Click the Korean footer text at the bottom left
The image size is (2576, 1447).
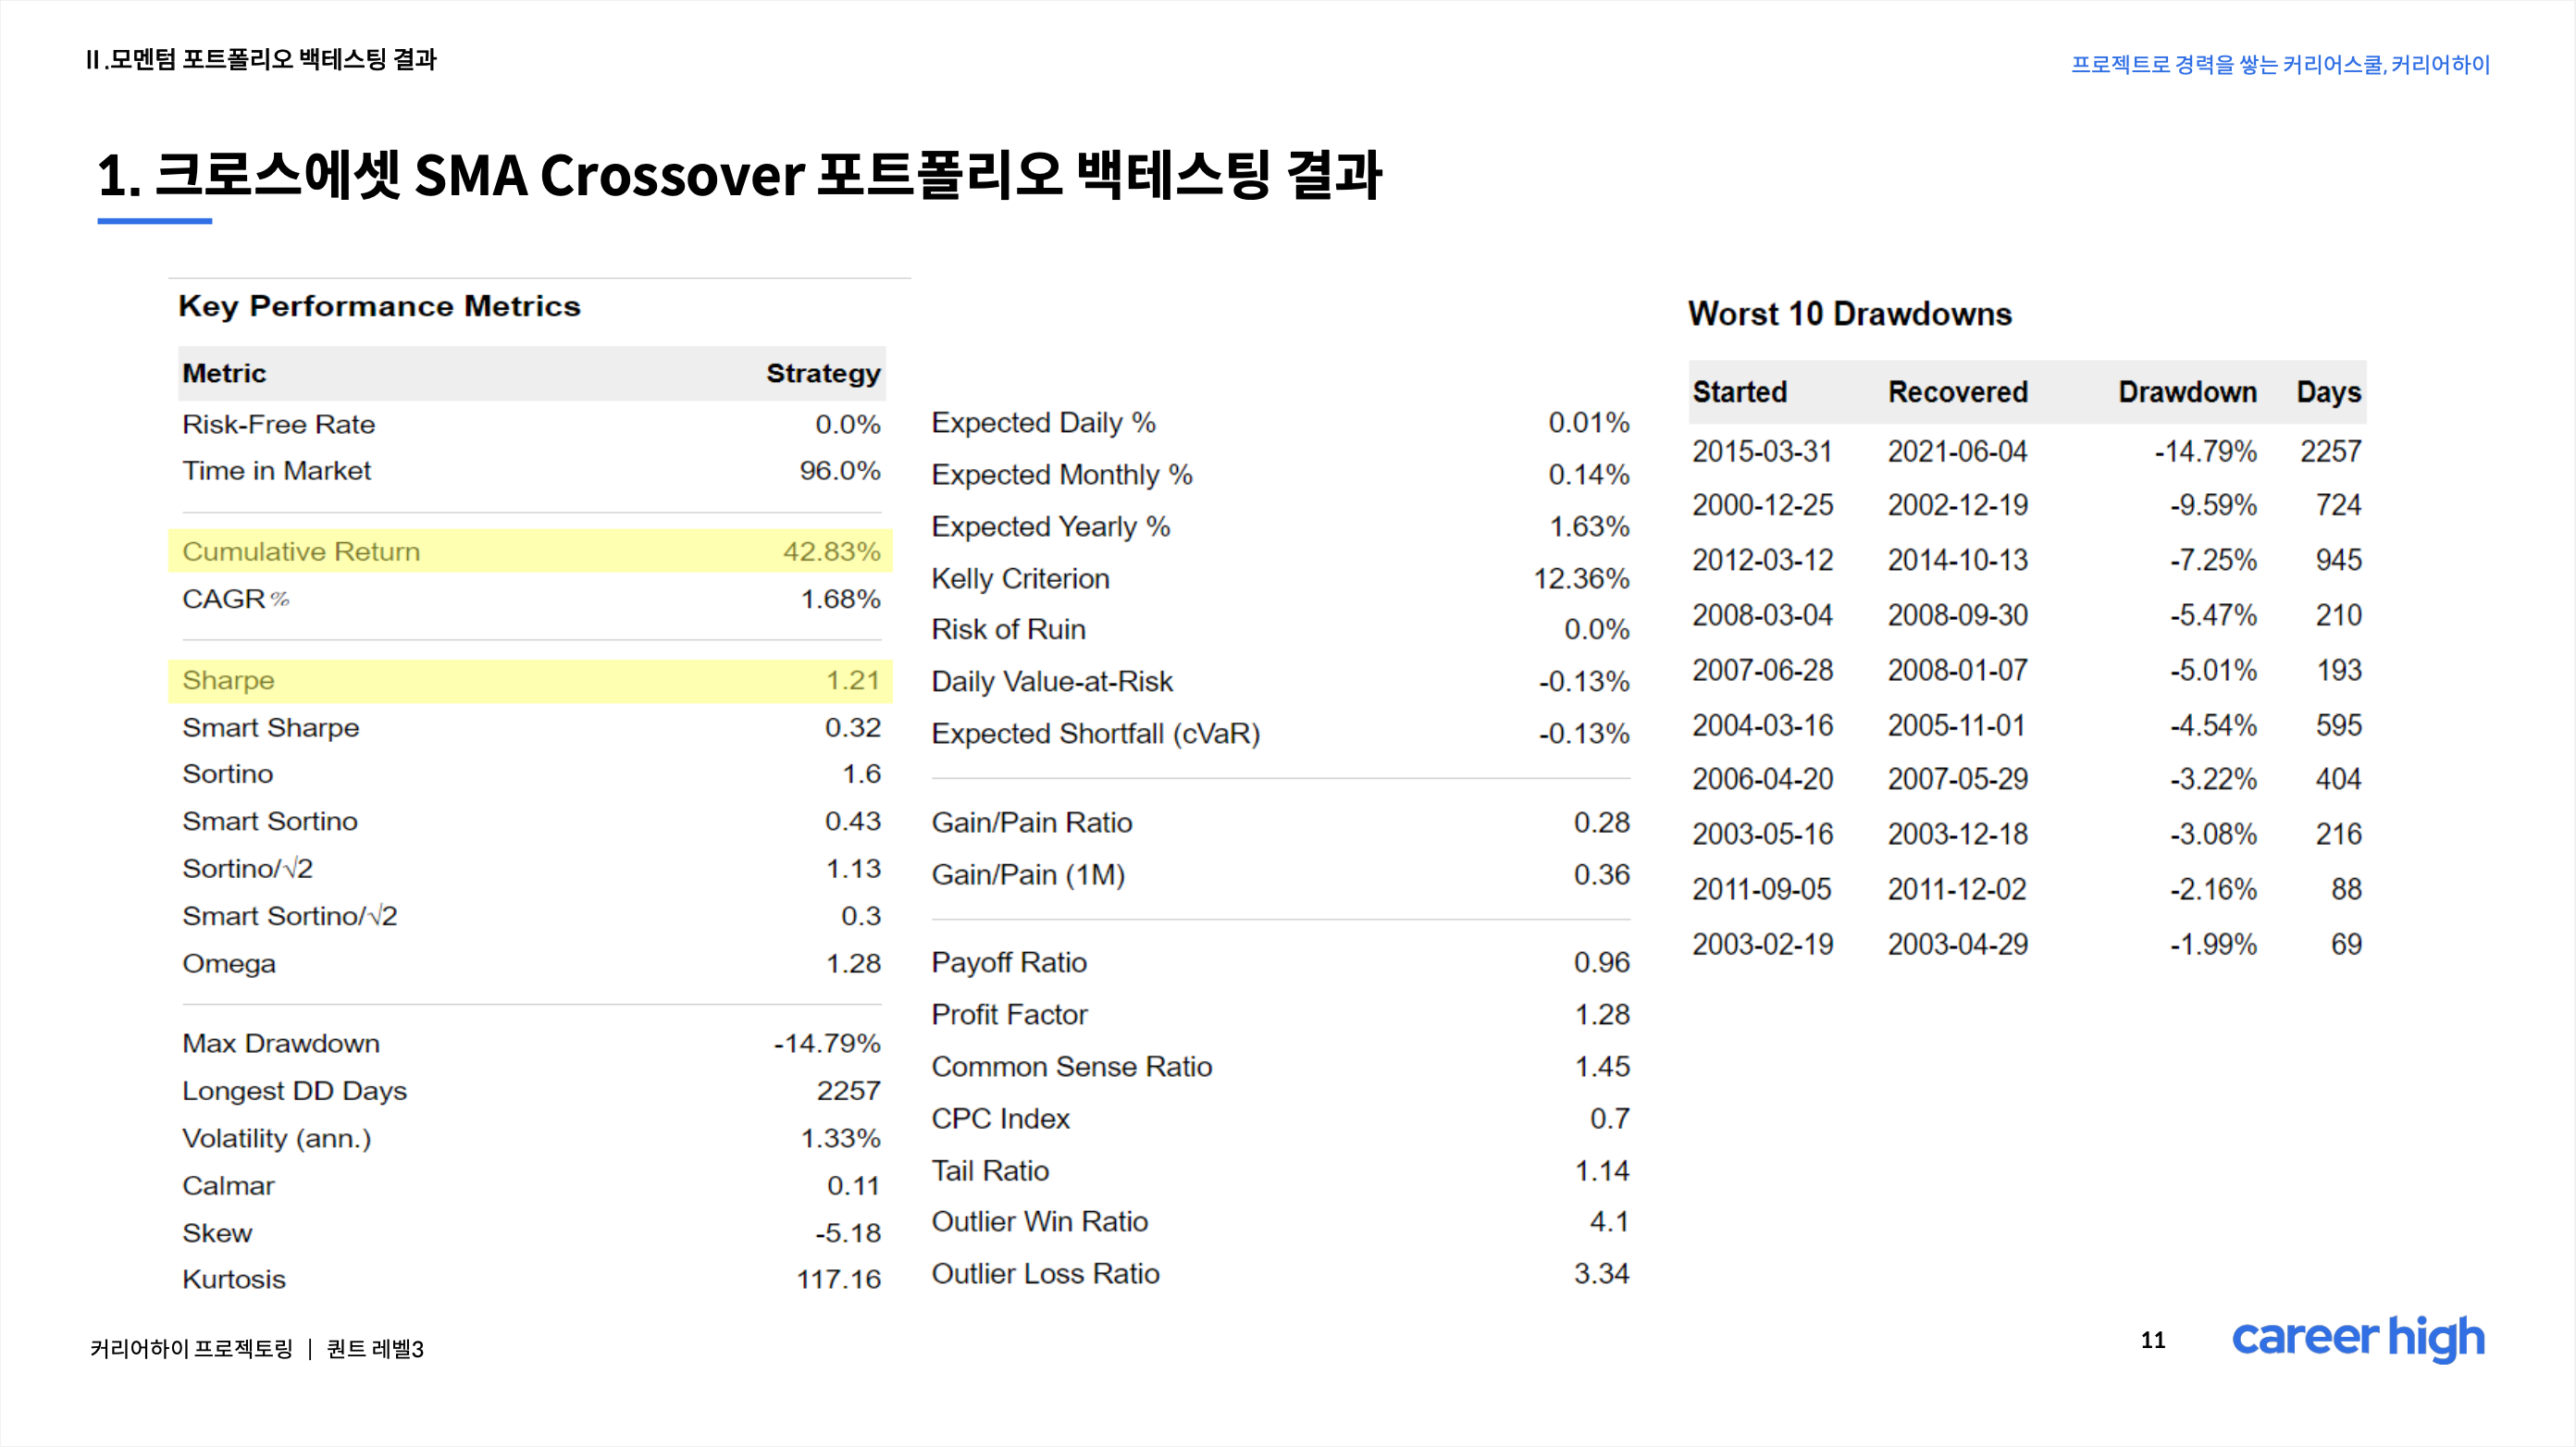(257, 1349)
